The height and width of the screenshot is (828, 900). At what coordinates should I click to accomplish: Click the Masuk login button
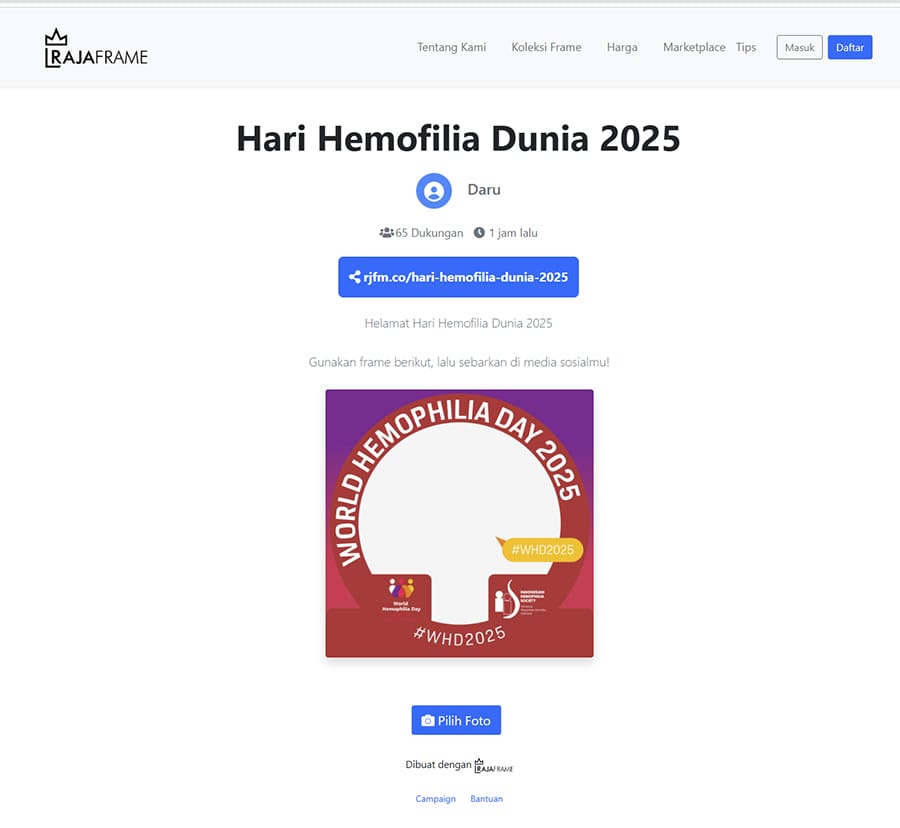(x=799, y=47)
